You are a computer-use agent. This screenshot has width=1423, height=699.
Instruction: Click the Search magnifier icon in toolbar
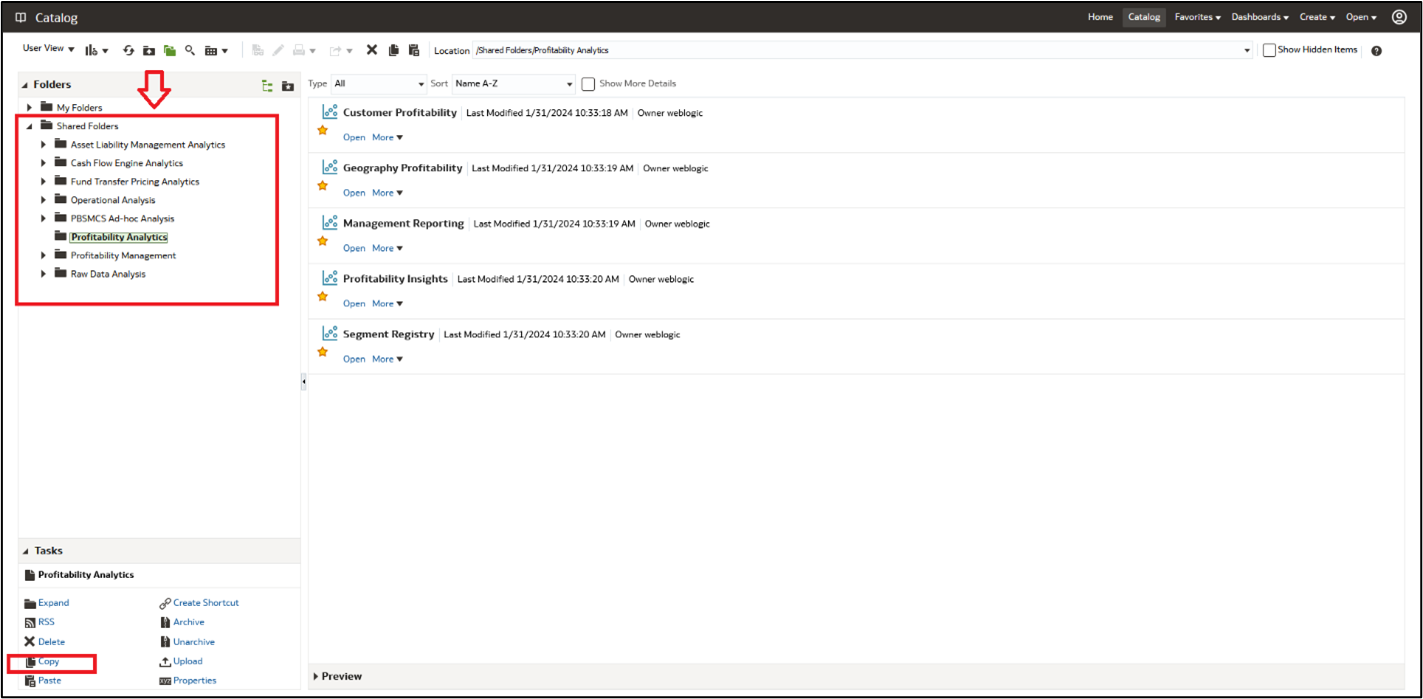pyautogui.click(x=190, y=50)
